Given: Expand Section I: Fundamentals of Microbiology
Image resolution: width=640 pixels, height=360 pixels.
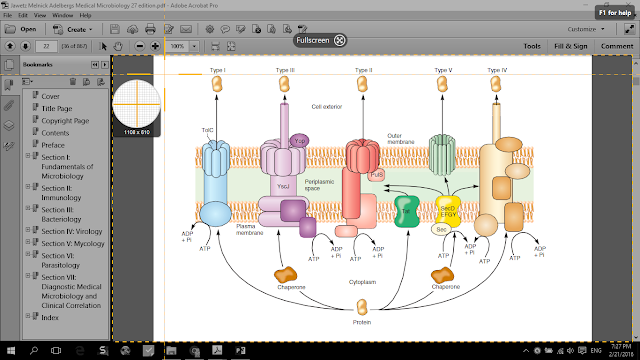Looking at the screenshot, I should tap(28, 156).
